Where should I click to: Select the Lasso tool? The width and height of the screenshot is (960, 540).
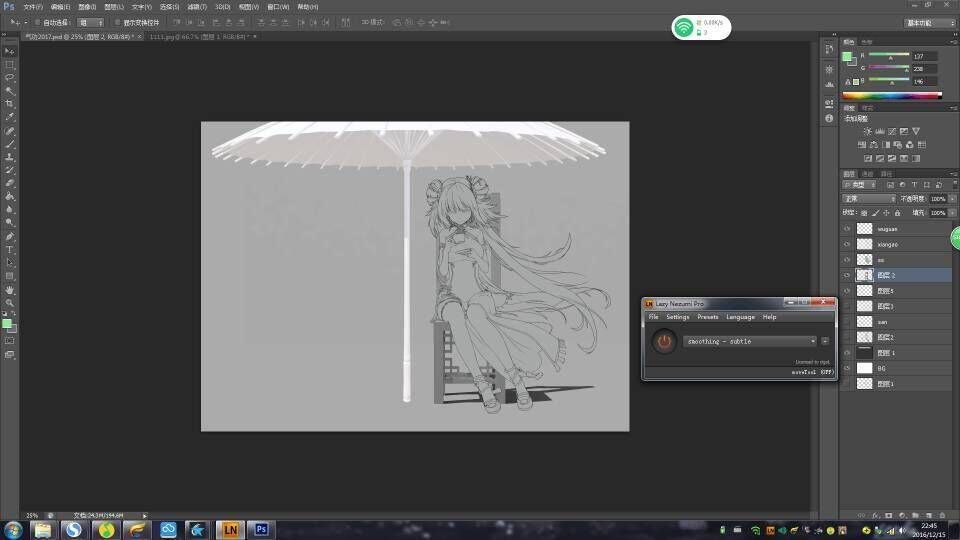click(9, 78)
